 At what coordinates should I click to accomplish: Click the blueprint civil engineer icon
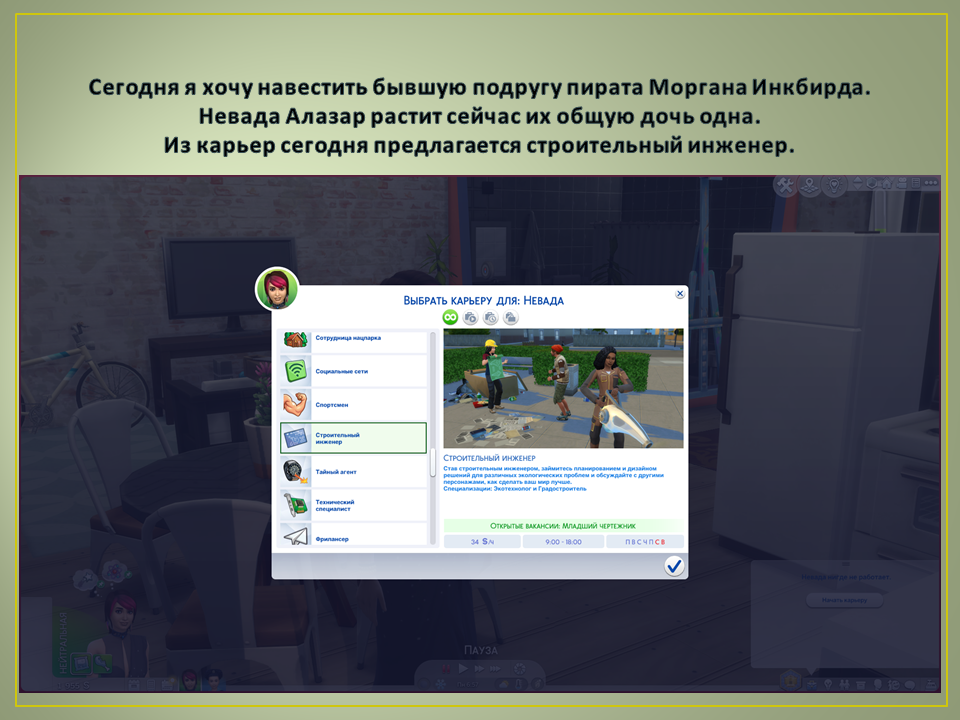(296, 438)
